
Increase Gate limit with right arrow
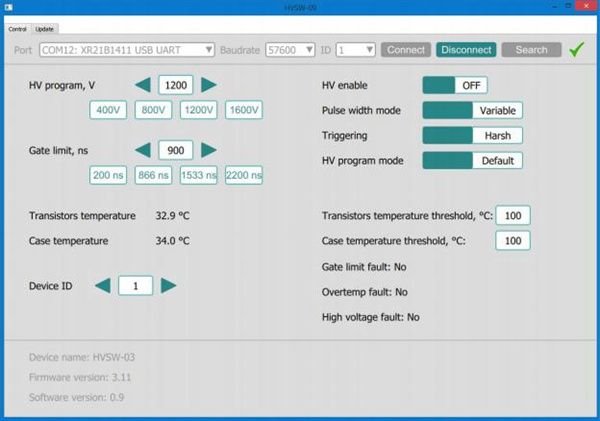pyautogui.click(x=209, y=150)
